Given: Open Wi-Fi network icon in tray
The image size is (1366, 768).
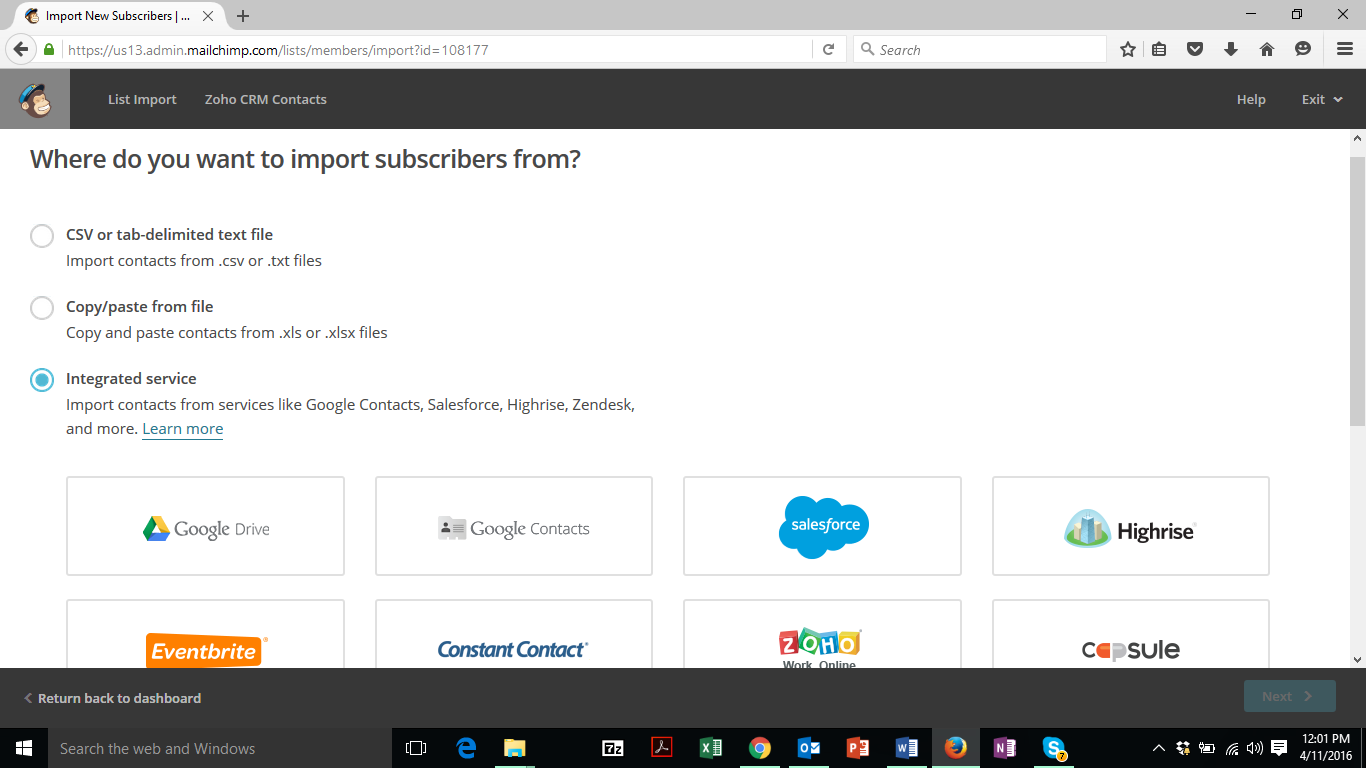Looking at the screenshot, I should (1232, 748).
